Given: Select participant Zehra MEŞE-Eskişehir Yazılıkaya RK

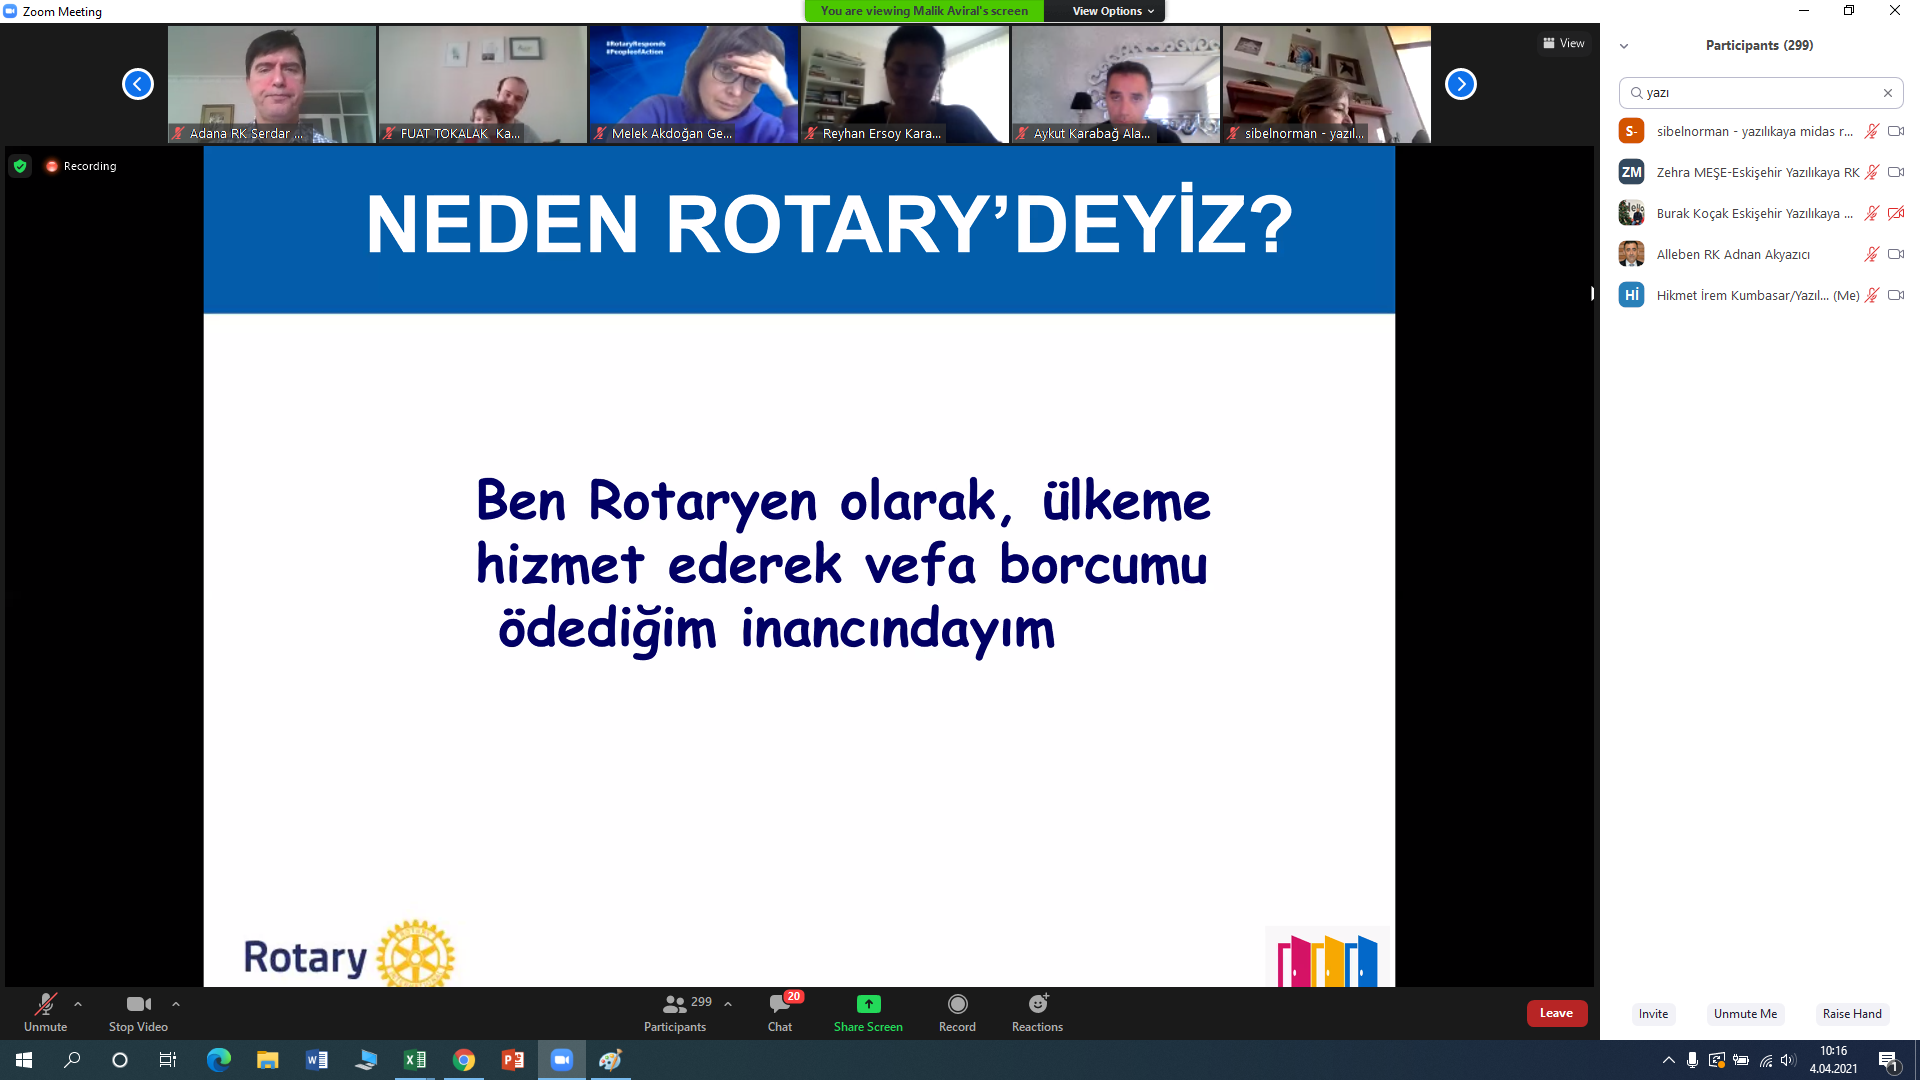Looking at the screenshot, I should click(x=1760, y=172).
